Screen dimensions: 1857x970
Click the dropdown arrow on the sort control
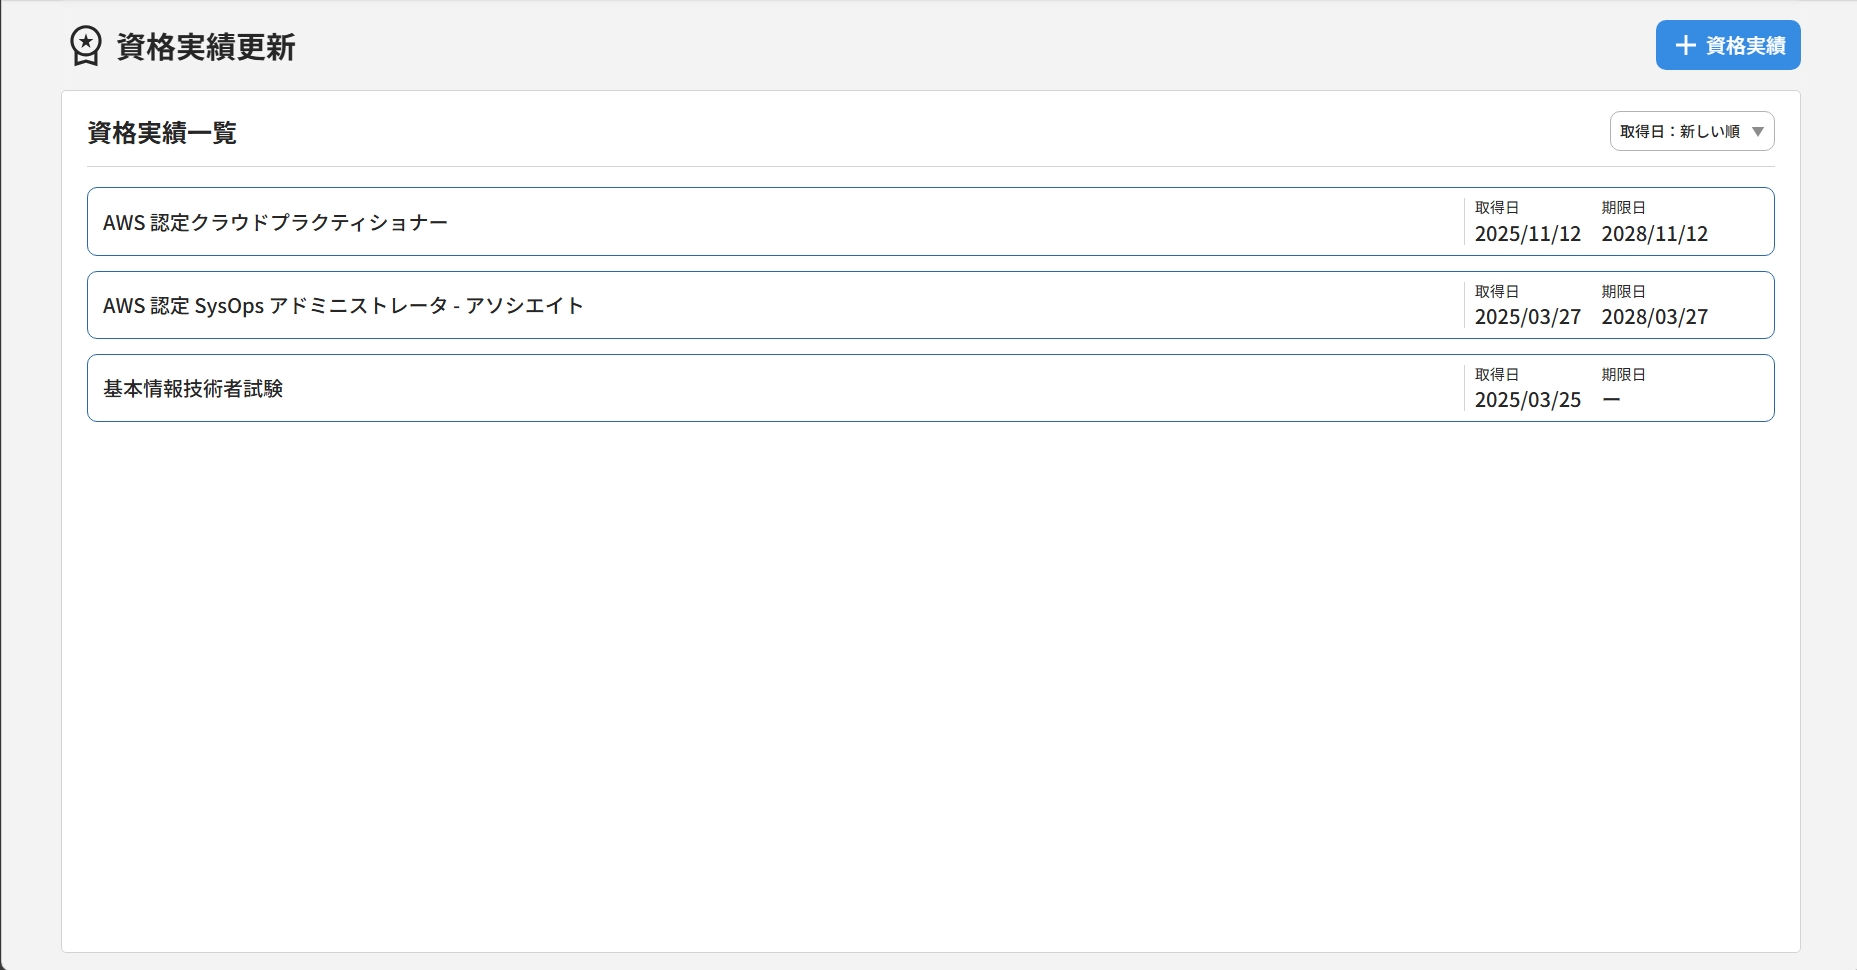point(1756,131)
